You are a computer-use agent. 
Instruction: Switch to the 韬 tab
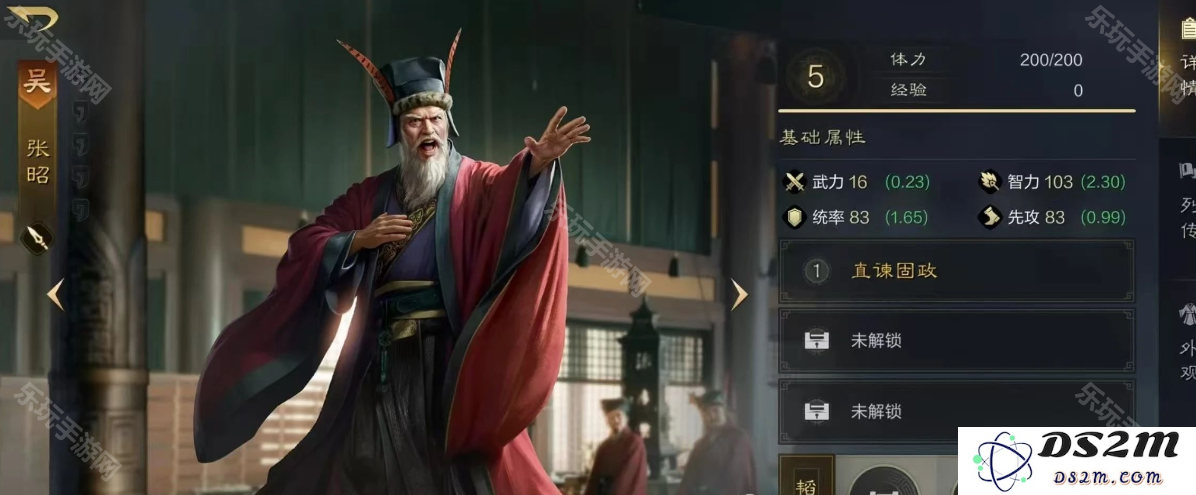pyautogui.click(x=806, y=475)
